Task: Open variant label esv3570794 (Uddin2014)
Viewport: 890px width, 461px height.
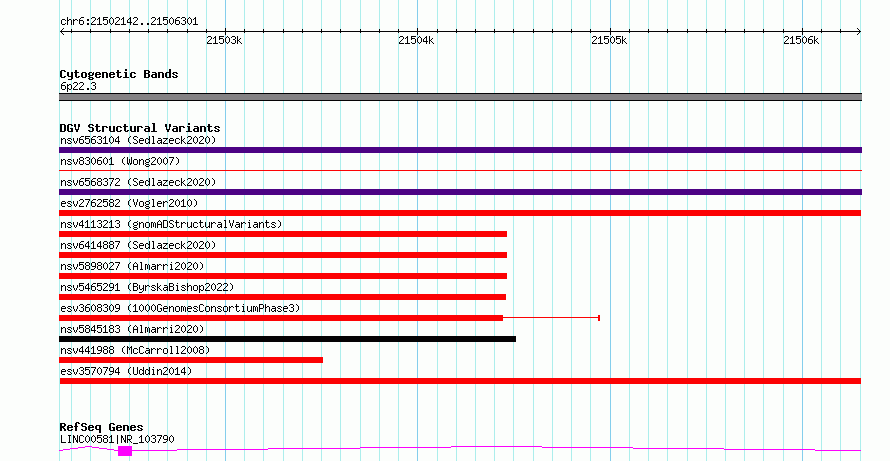Action: click(126, 371)
